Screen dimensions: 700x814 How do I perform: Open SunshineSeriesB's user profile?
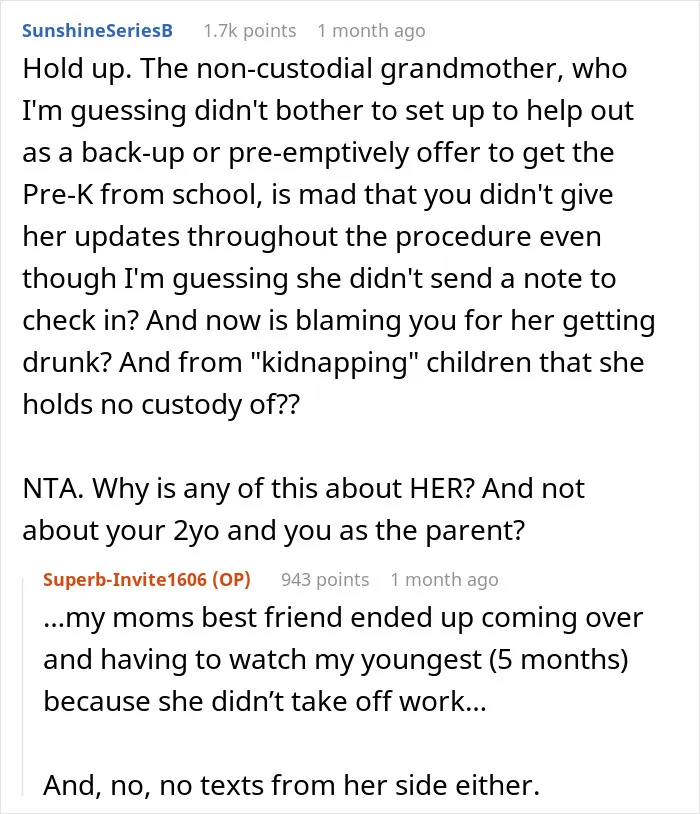click(x=97, y=31)
